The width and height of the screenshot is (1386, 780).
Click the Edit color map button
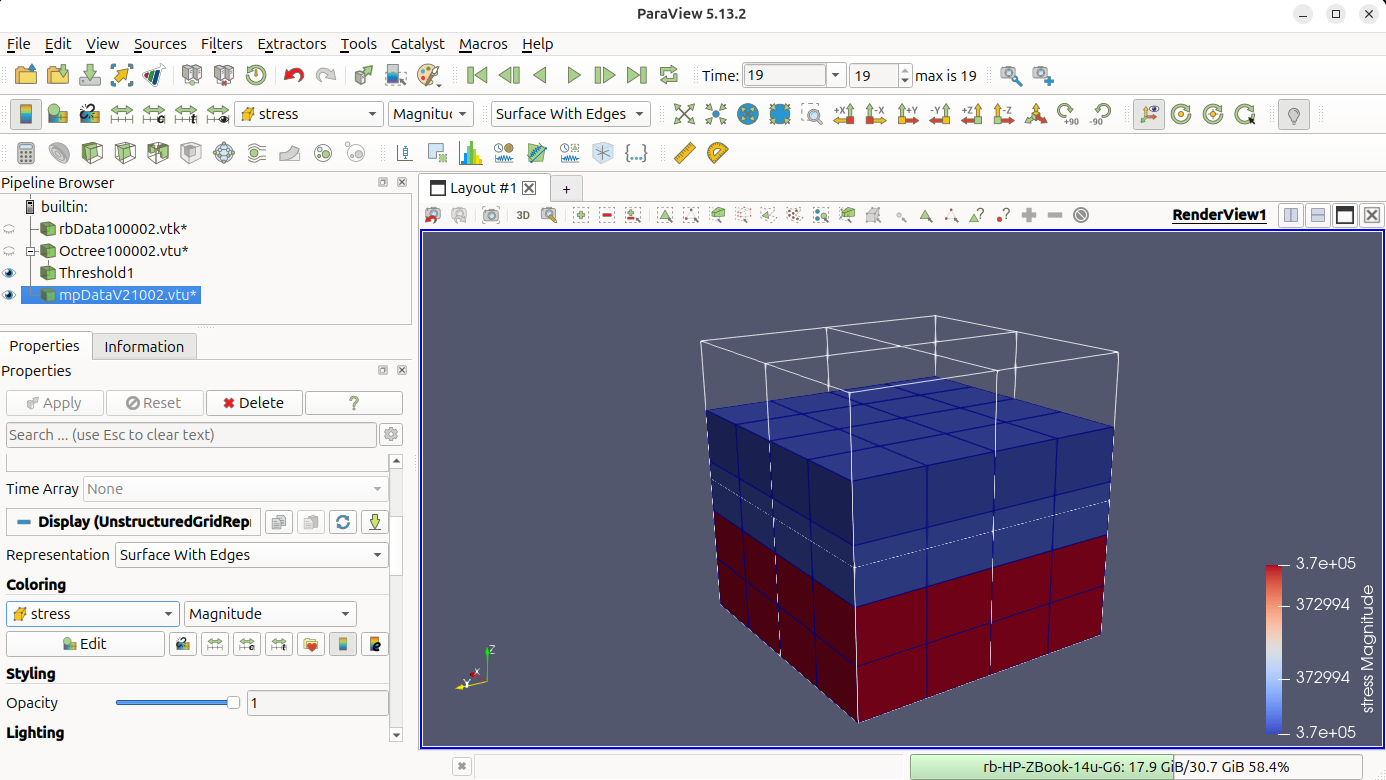[x=86, y=644]
